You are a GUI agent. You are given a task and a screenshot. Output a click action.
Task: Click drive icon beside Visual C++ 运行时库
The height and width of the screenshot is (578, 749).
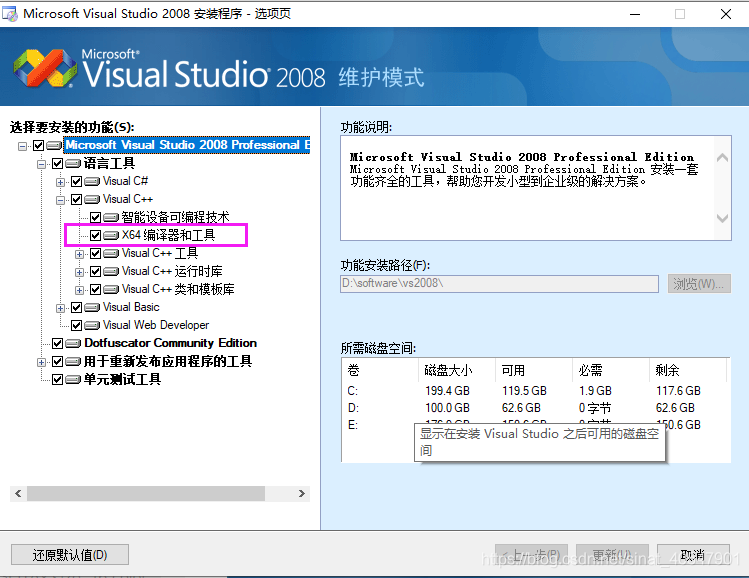pyautogui.click(x=111, y=272)
